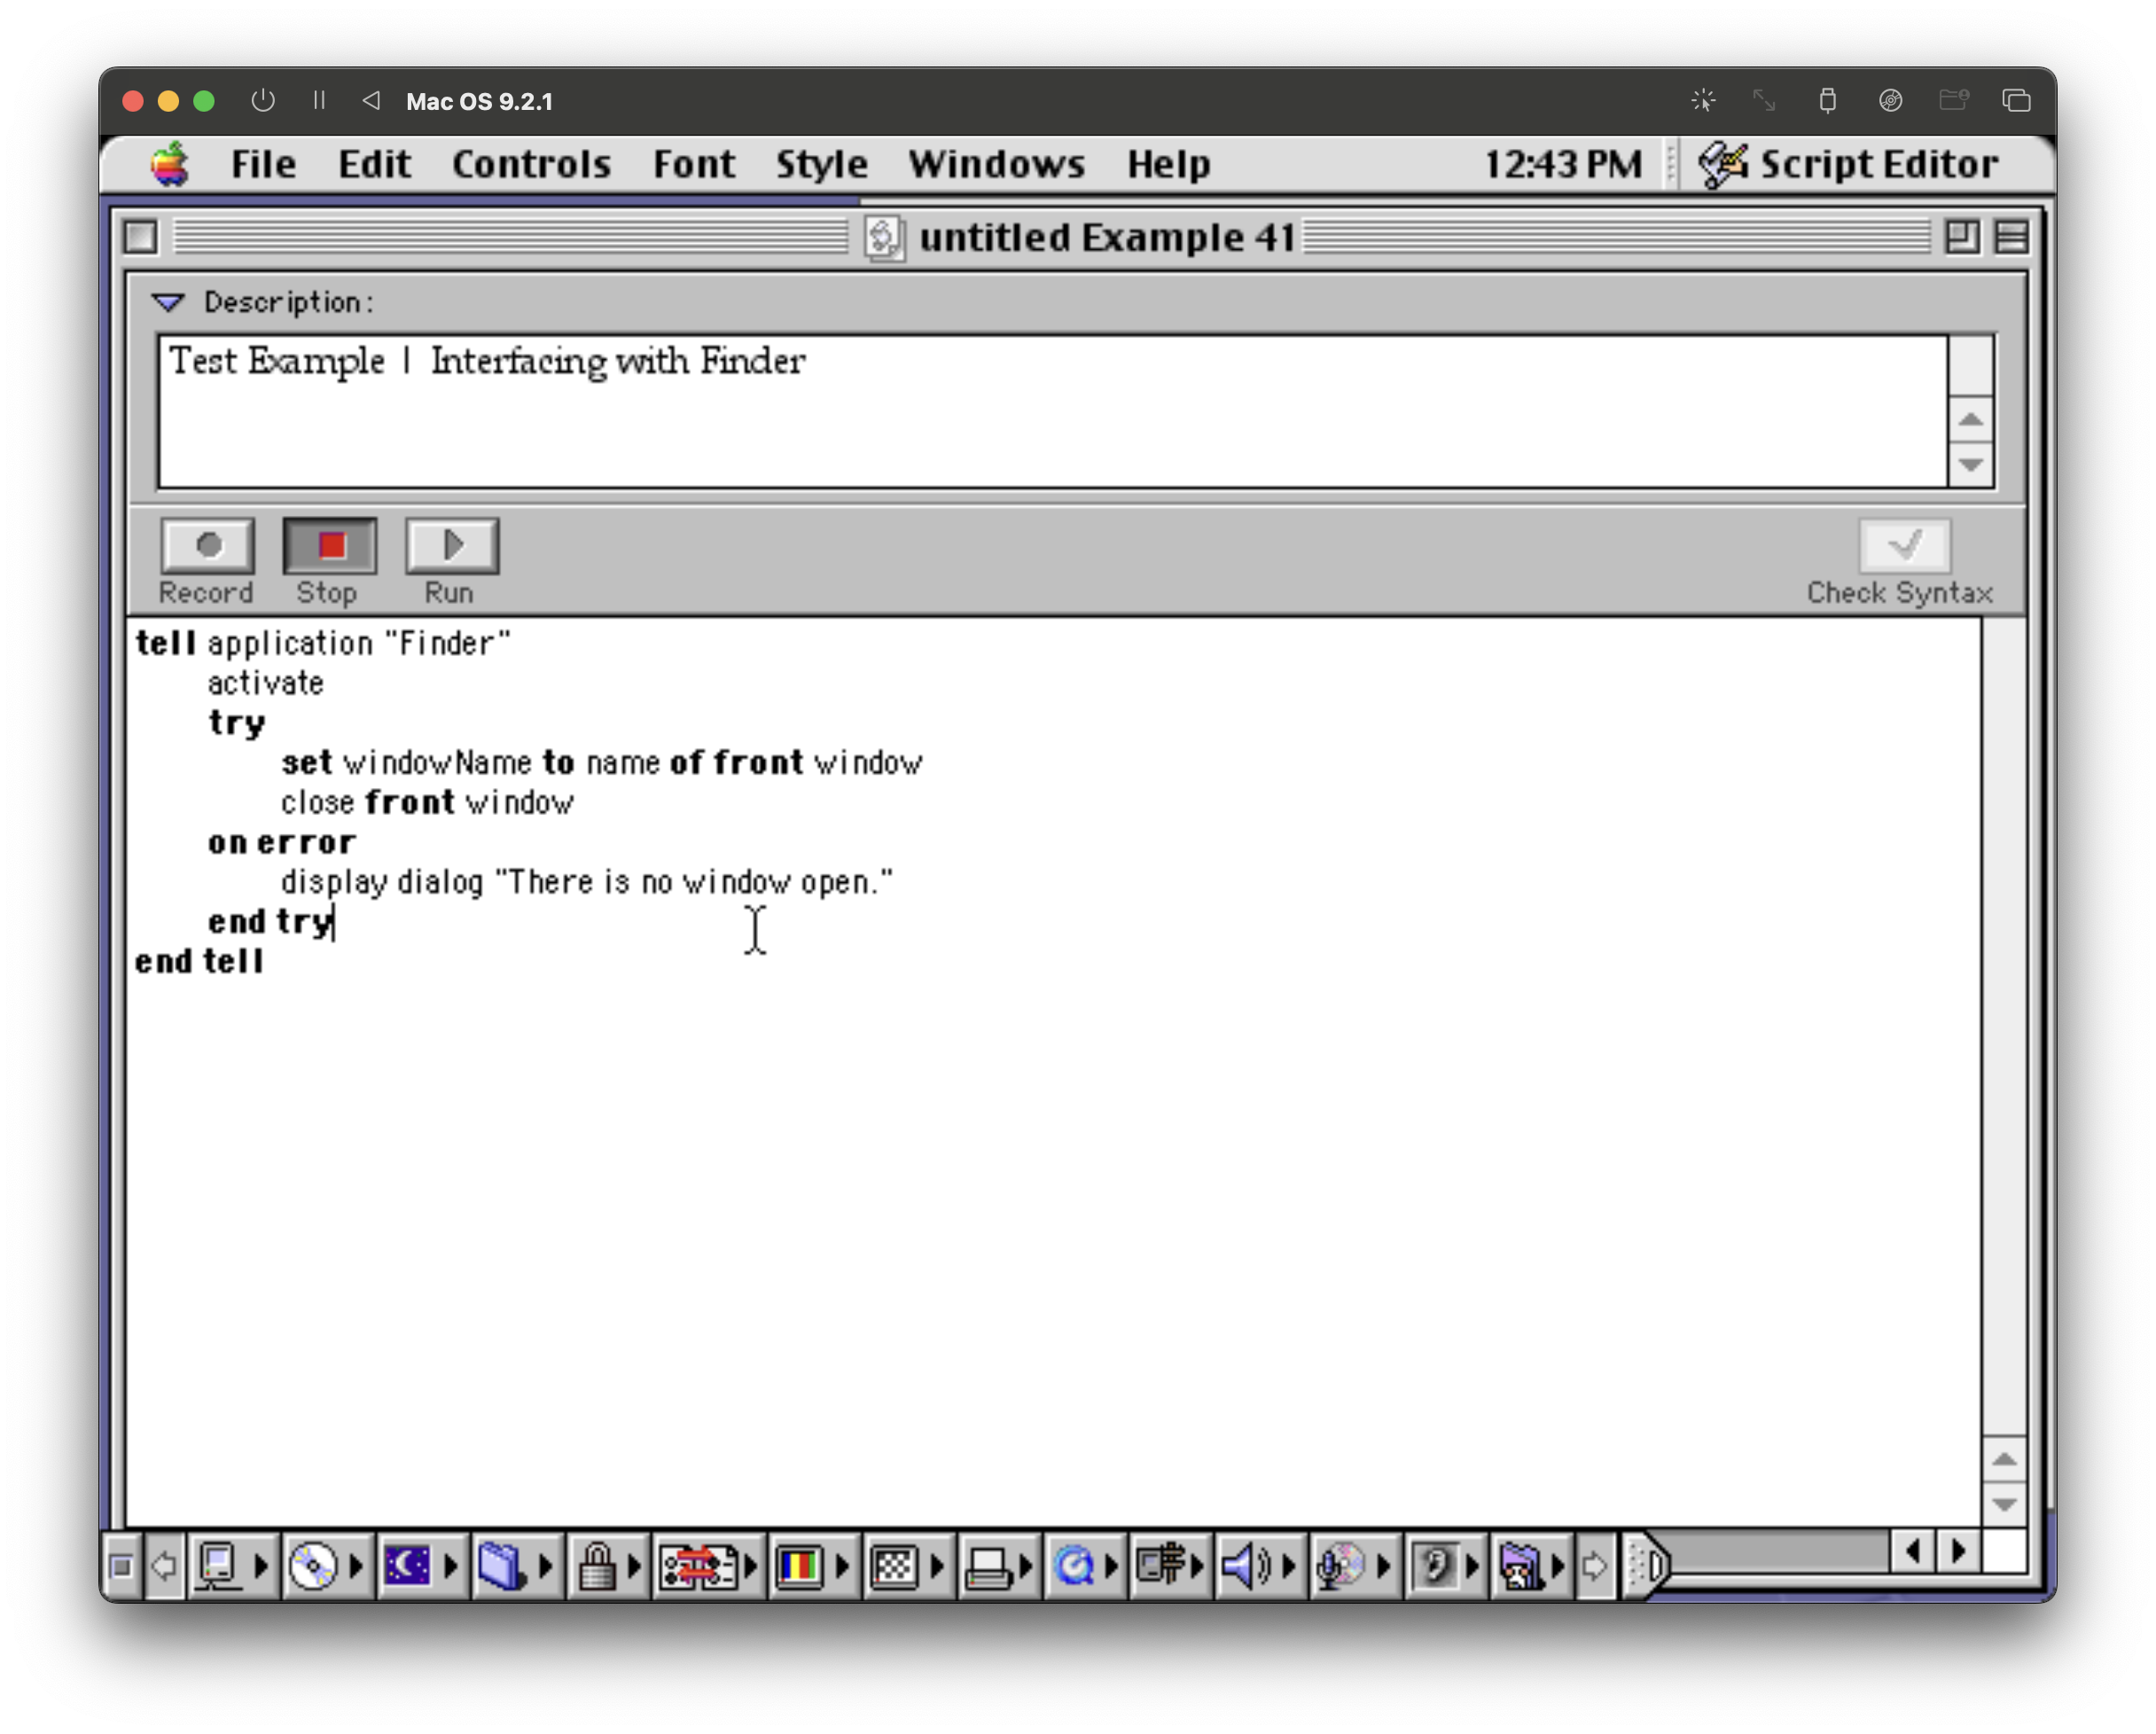The width and height of the screenshot is (2156, 1734).
Task: Open the Controls menu
Action: click(x=531, y=164)
